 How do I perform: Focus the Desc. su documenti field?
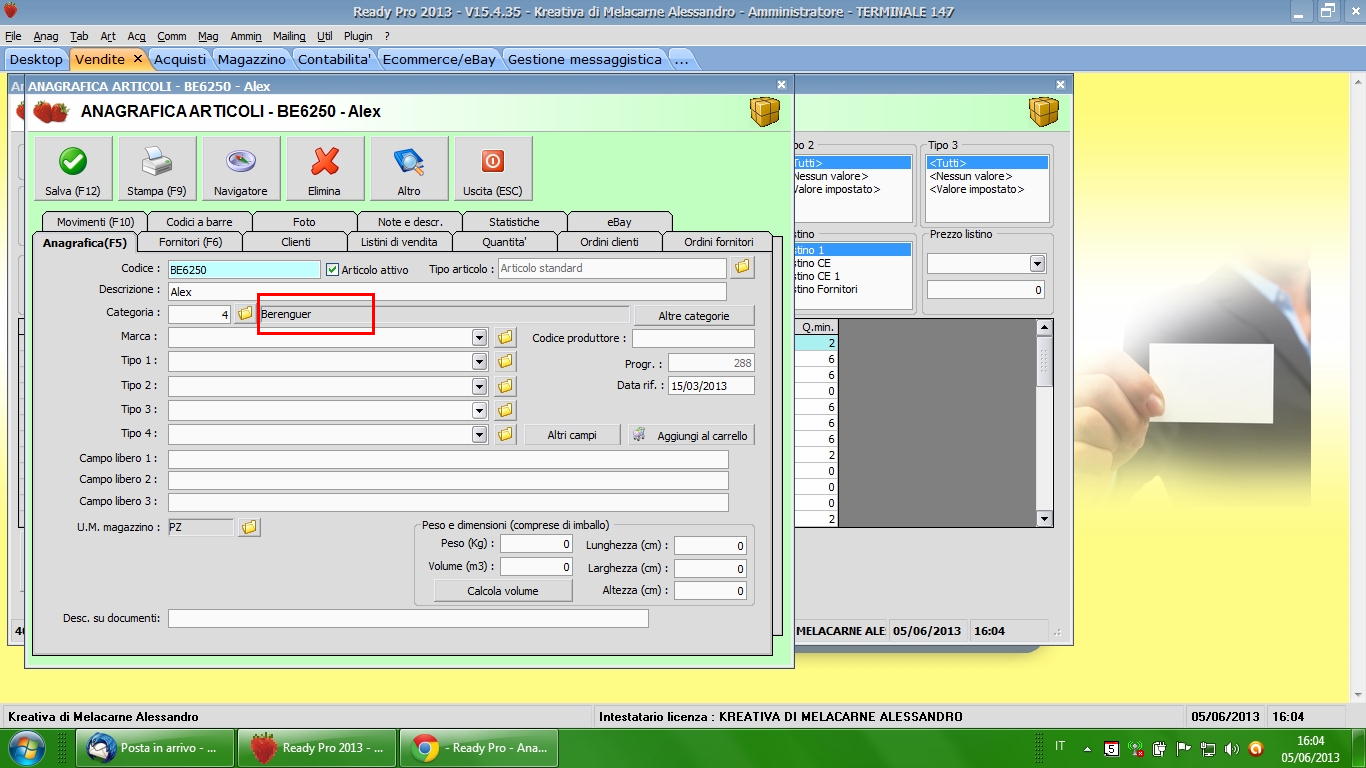click(x=408, y=619)
